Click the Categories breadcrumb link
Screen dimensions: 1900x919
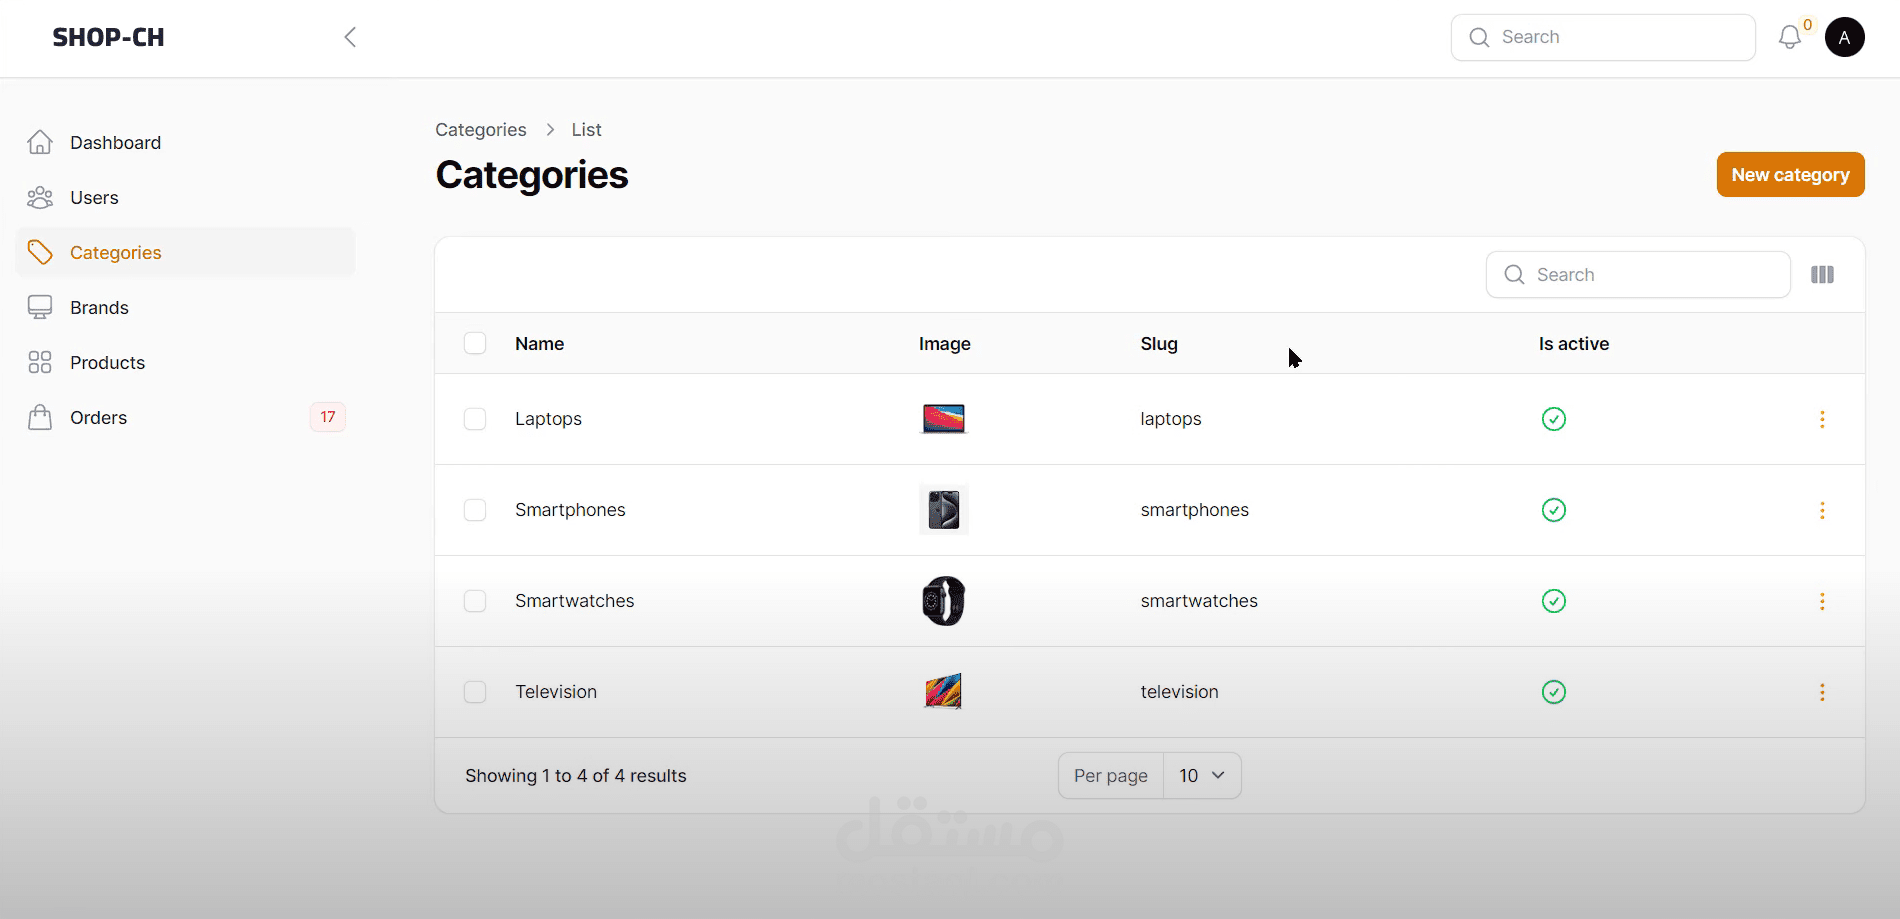tap(480, 130)
